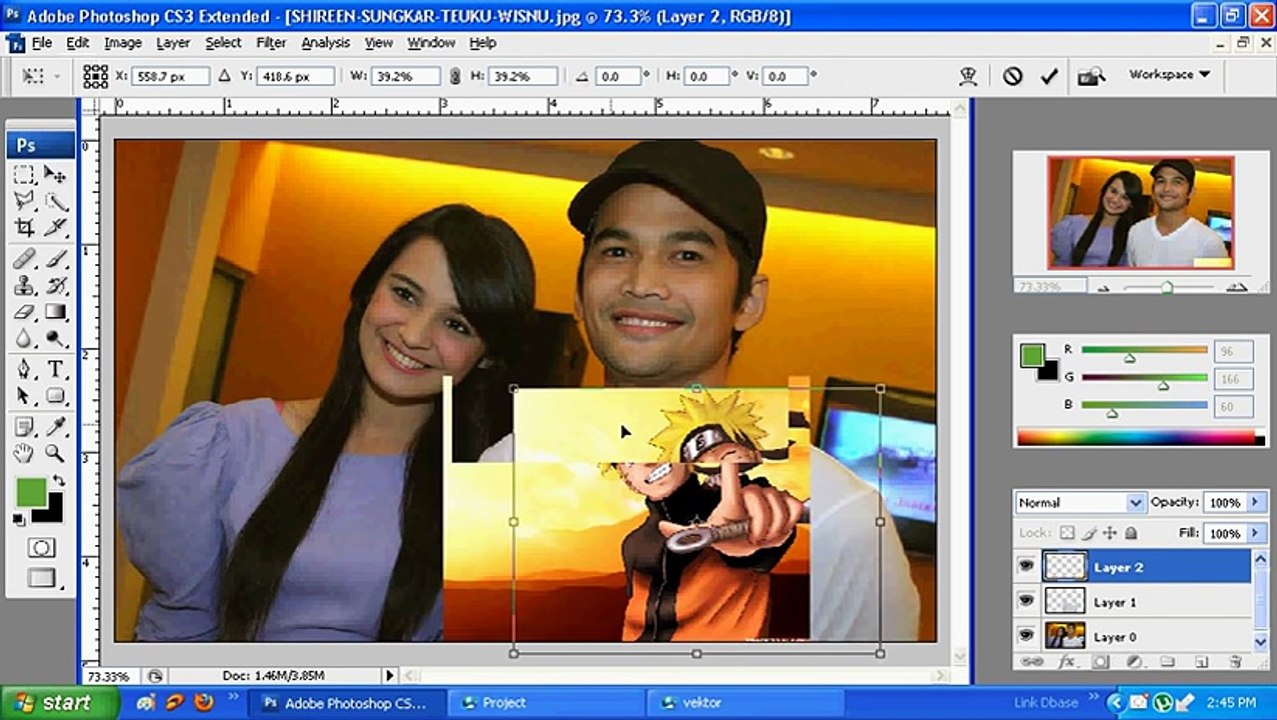The width and height of the screenshot is (1277, 720).
Task: Open the Window menu
Action: click(431, 43)
